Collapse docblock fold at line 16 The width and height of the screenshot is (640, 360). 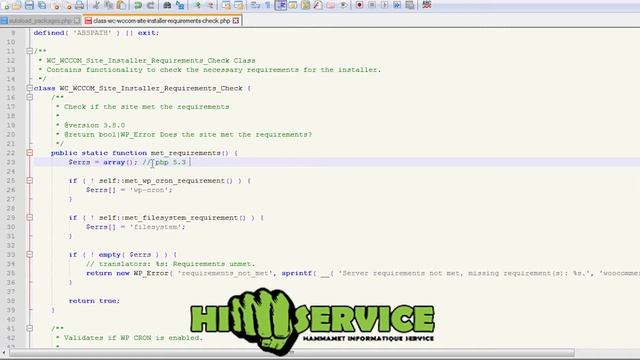[x=29, y=97]
